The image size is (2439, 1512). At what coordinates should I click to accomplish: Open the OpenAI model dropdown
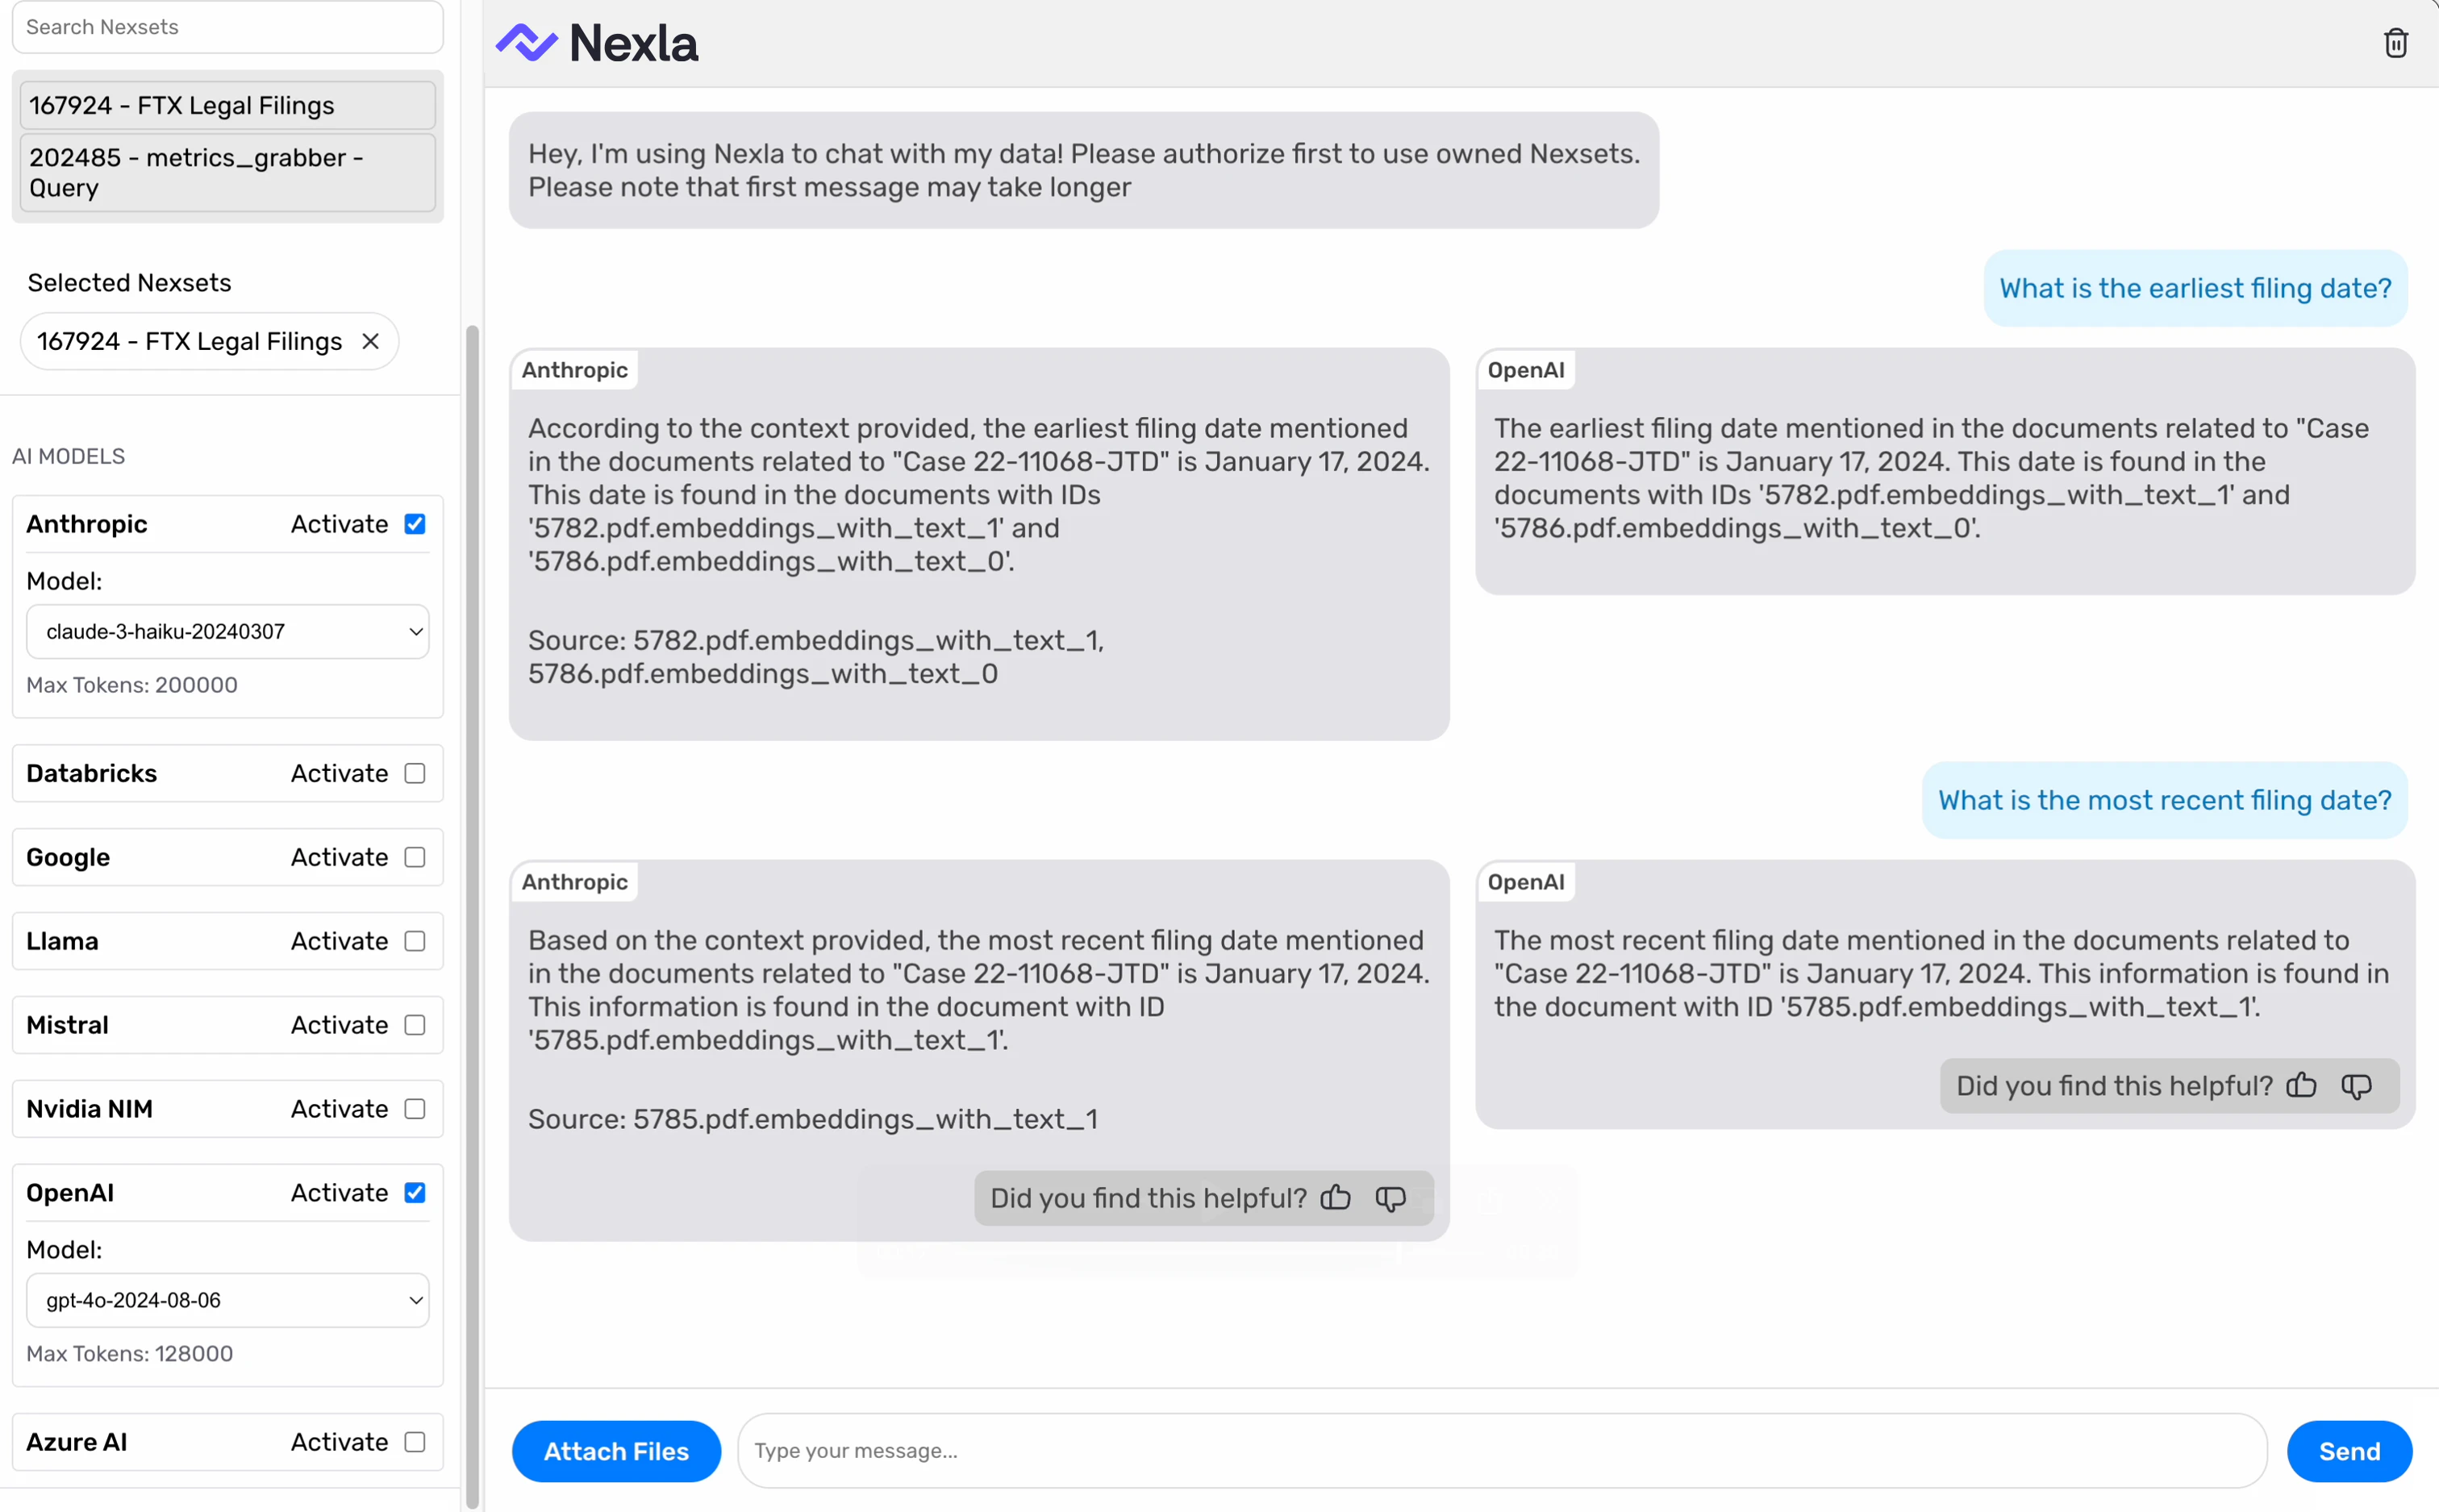[227, 1300]
